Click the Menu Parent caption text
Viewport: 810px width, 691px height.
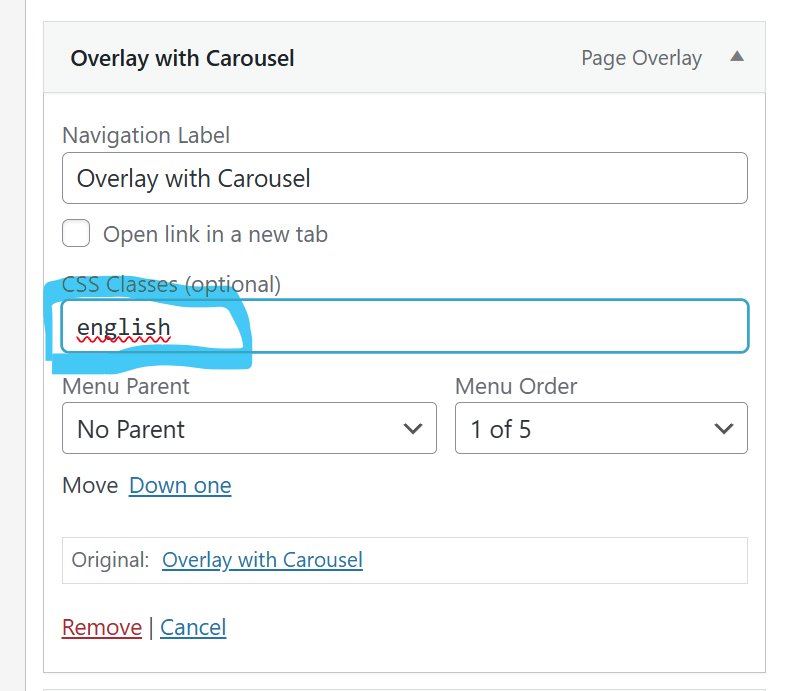(126, 386)
